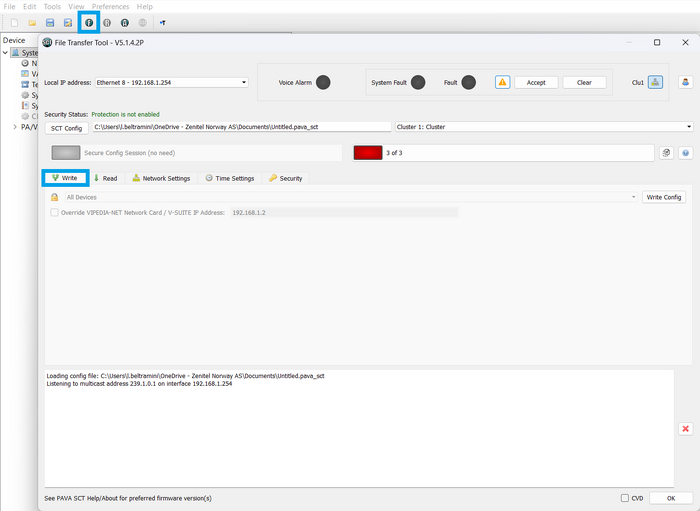Switch to the Network Settings tab
The width and height of the screenshot is (700, 511).
pos(161,178)
